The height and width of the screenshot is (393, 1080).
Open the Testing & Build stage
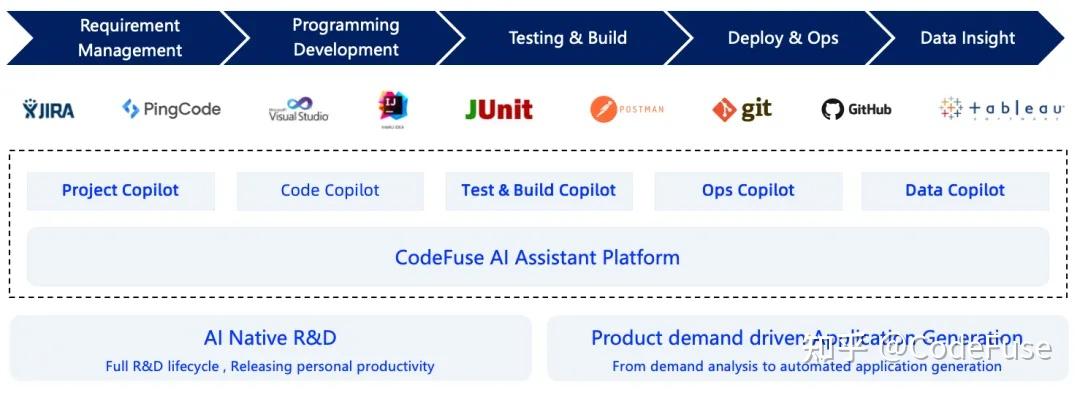point(566,38)
